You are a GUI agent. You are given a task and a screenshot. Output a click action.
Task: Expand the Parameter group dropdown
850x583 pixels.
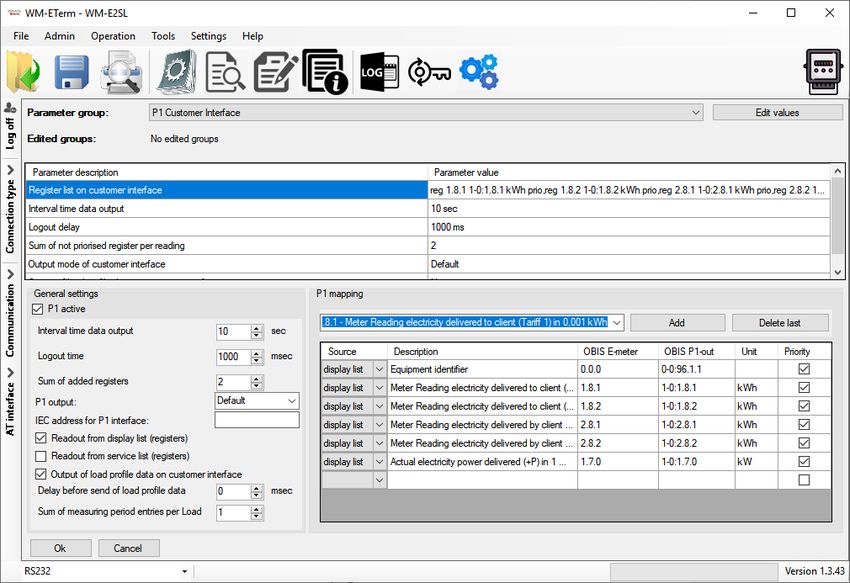coord(696,113)
